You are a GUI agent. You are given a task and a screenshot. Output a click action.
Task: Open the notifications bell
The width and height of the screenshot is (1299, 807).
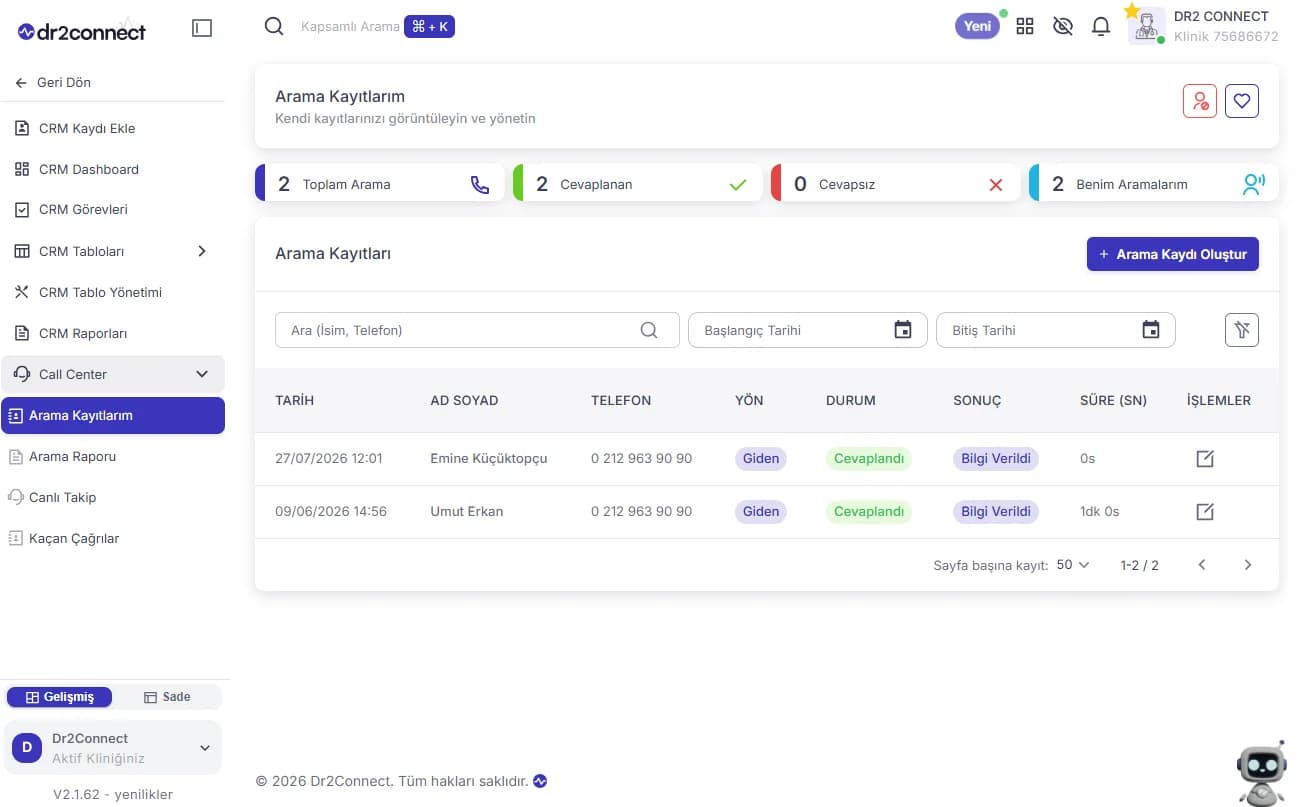point(1101,27)
